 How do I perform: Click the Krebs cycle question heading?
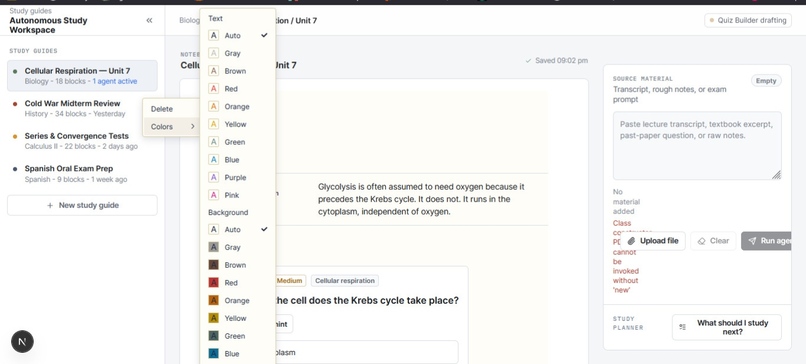pyautogui.click(x=367, y=300)
